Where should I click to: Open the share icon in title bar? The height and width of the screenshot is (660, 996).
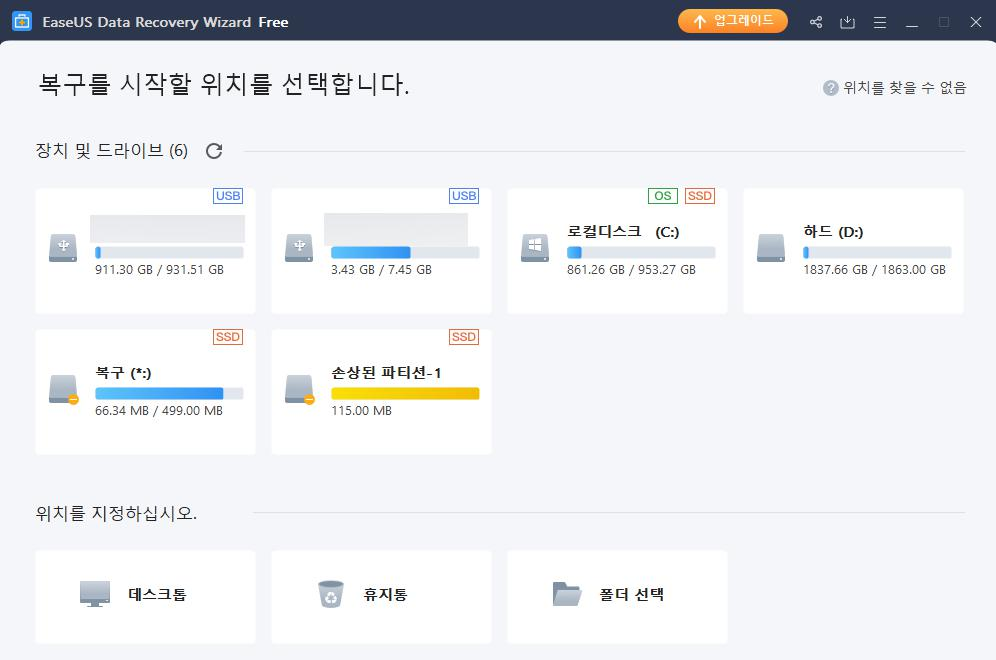coord(816,22)
